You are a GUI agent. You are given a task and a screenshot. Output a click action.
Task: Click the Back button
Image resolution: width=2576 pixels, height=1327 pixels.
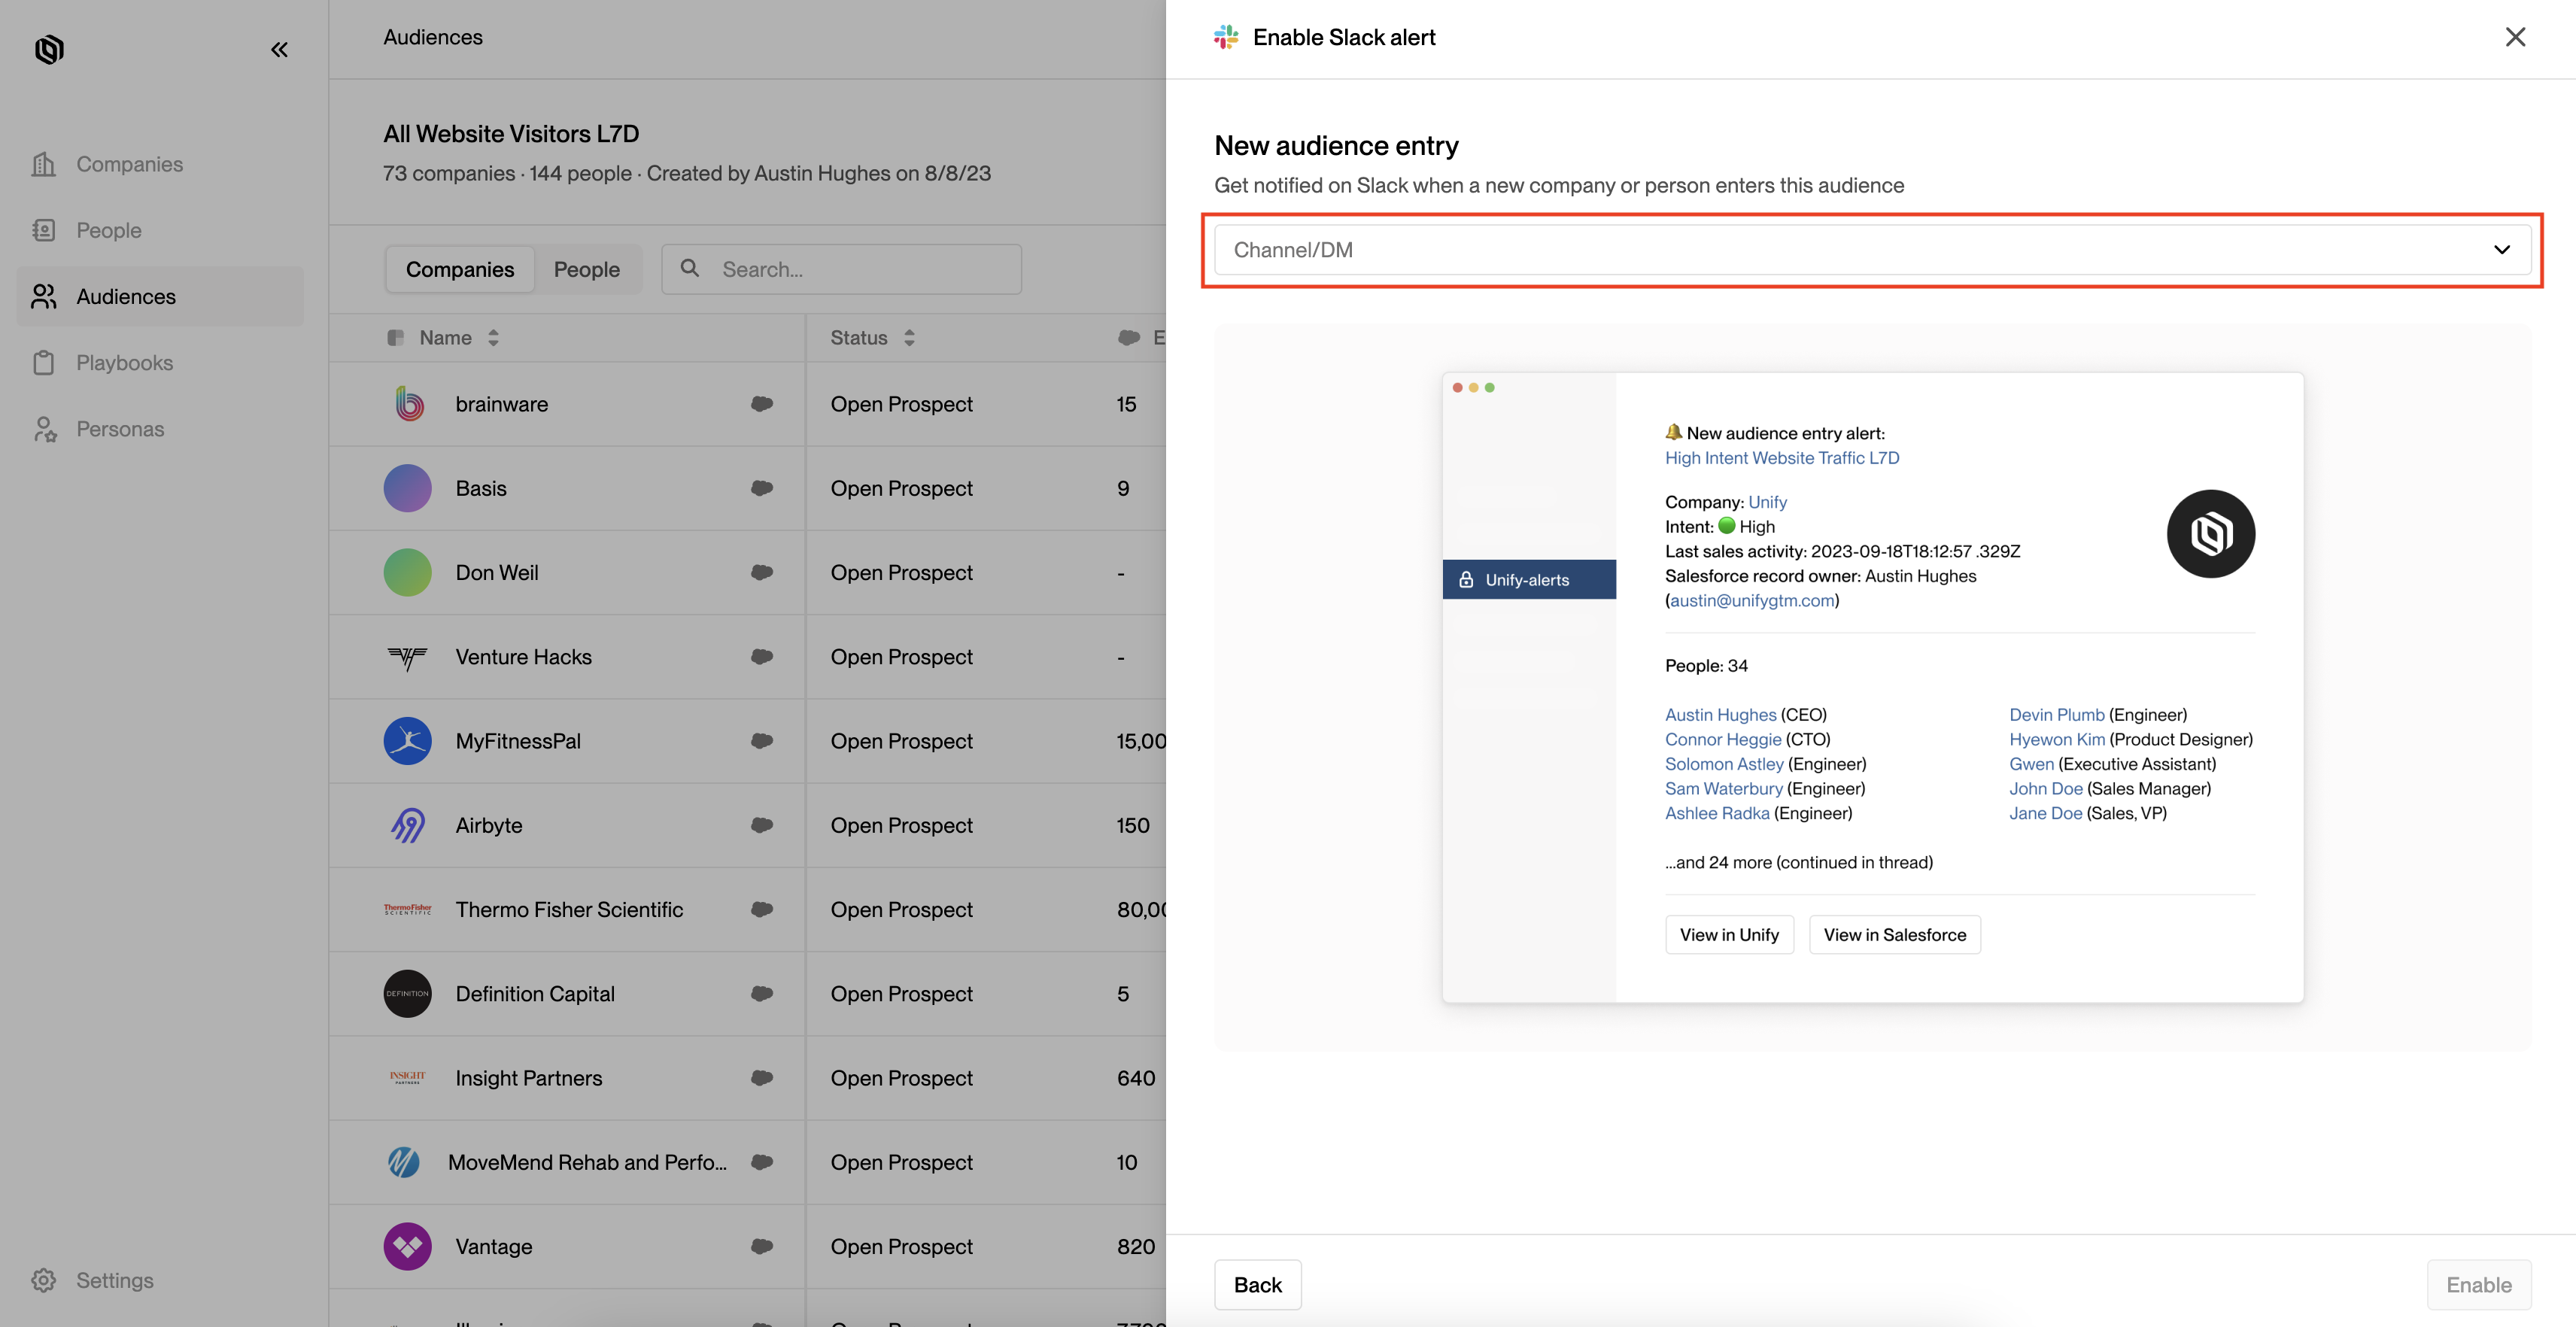tap(1257, 1285)
